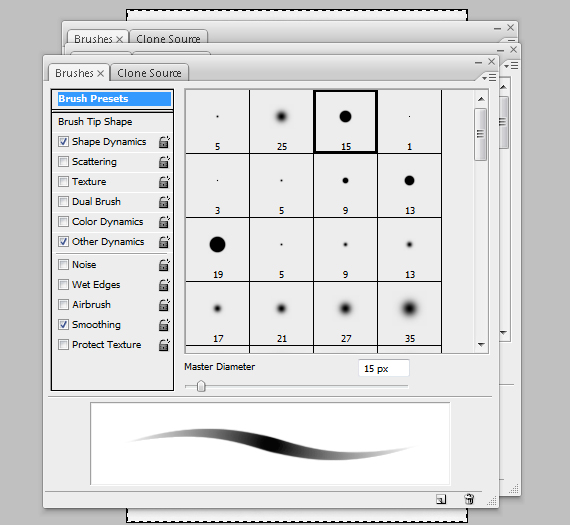Click the brush list scrollbar thumb
Viewport: 570px width, 525px height.
pos(481,134)
